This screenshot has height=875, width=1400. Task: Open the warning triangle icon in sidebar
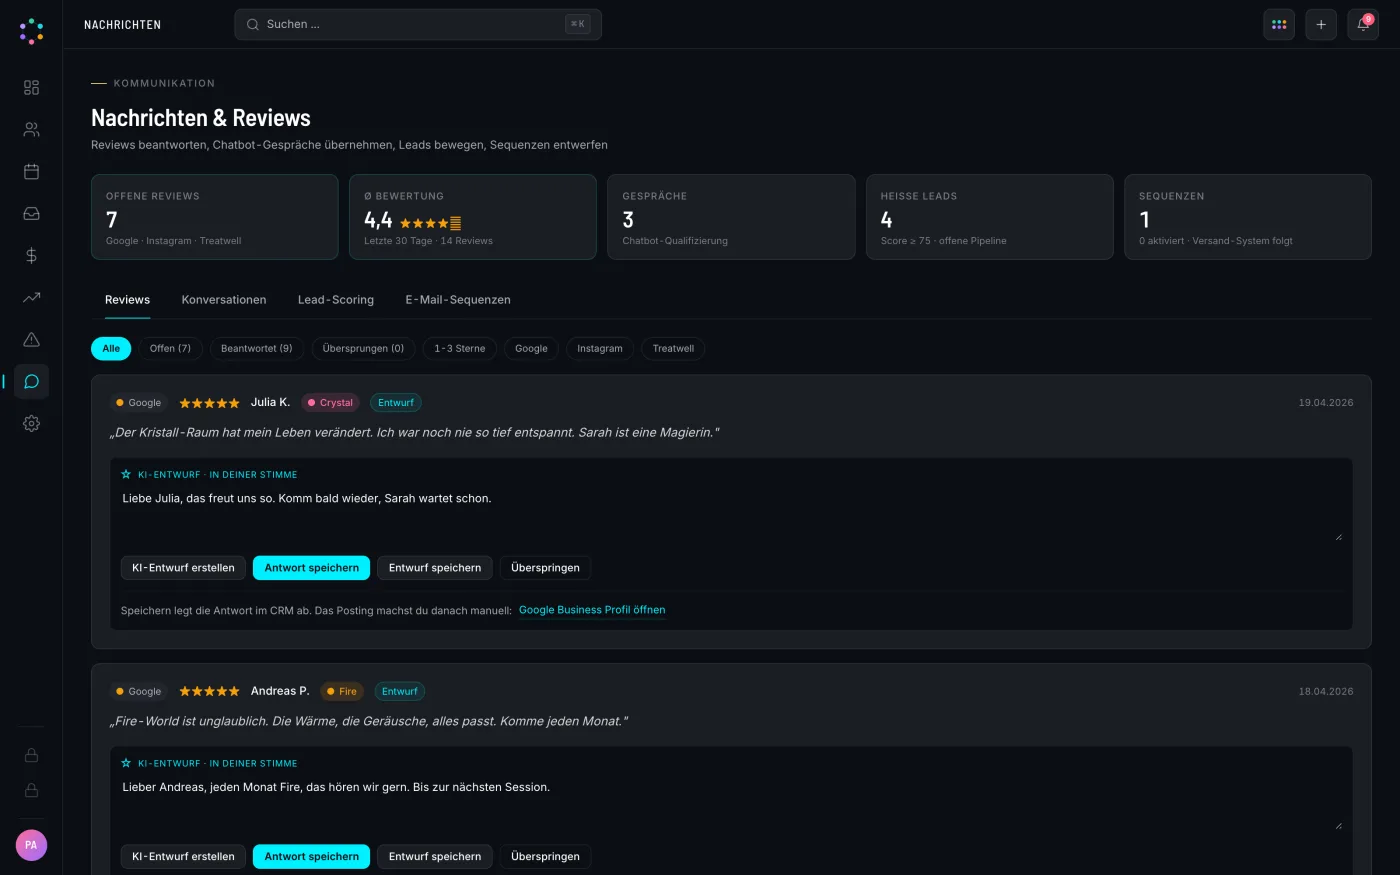click(x=31, y=340)
